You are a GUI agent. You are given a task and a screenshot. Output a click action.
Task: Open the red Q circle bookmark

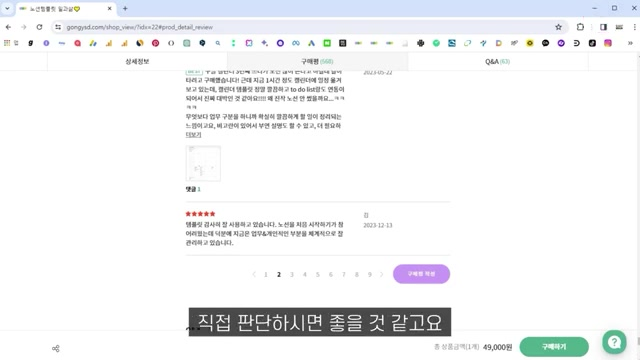77,43
